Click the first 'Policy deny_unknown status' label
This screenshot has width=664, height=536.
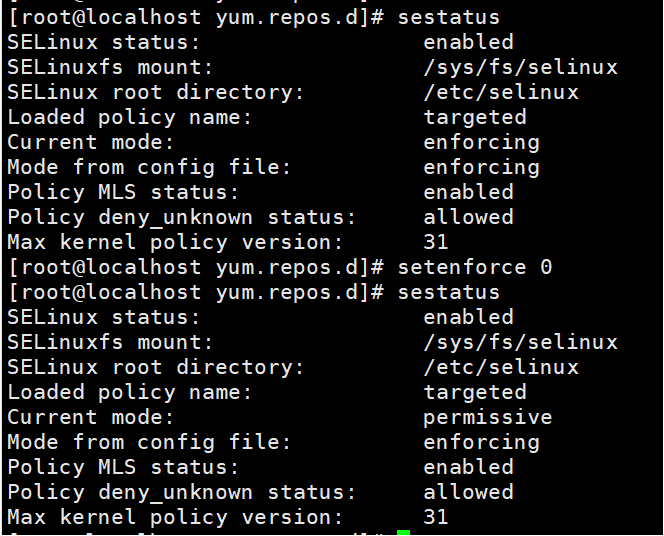(x=181, y=218)
